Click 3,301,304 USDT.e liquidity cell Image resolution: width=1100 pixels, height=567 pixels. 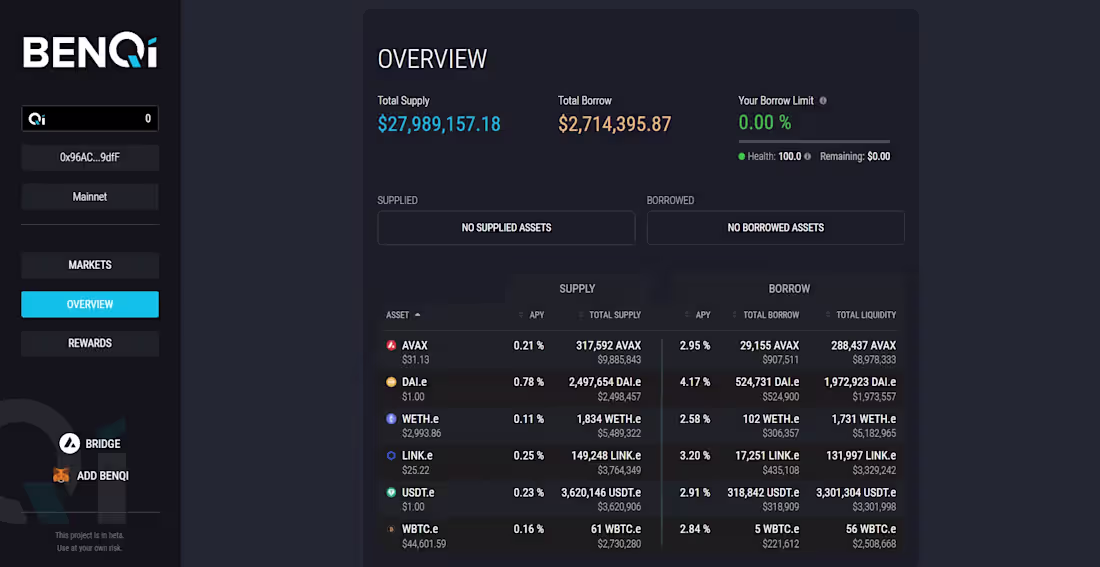[x=856, y=493]
